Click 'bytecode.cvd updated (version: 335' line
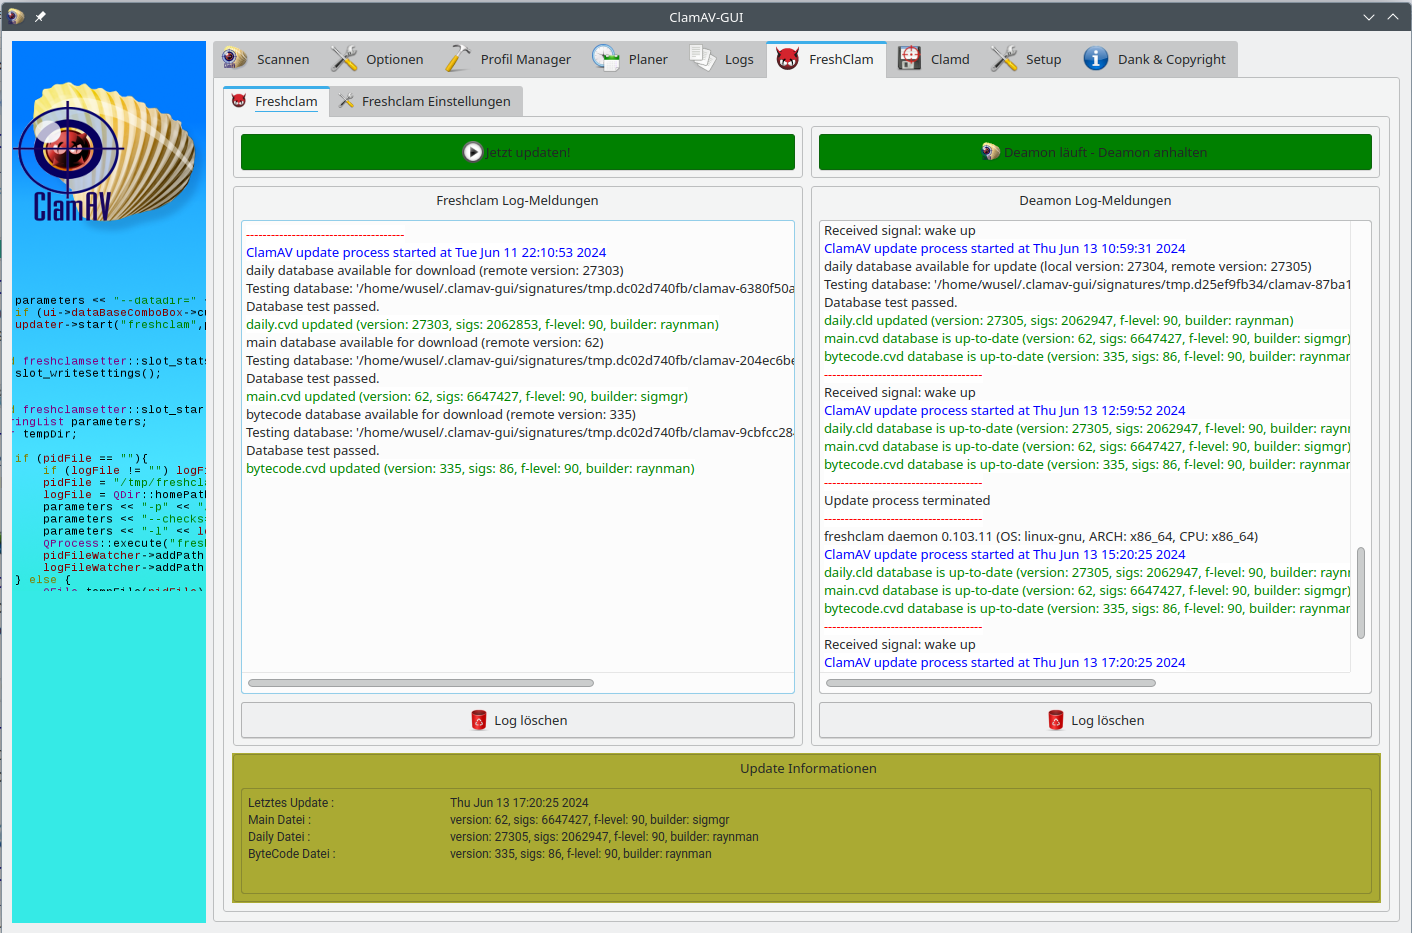 click(470, 468)
